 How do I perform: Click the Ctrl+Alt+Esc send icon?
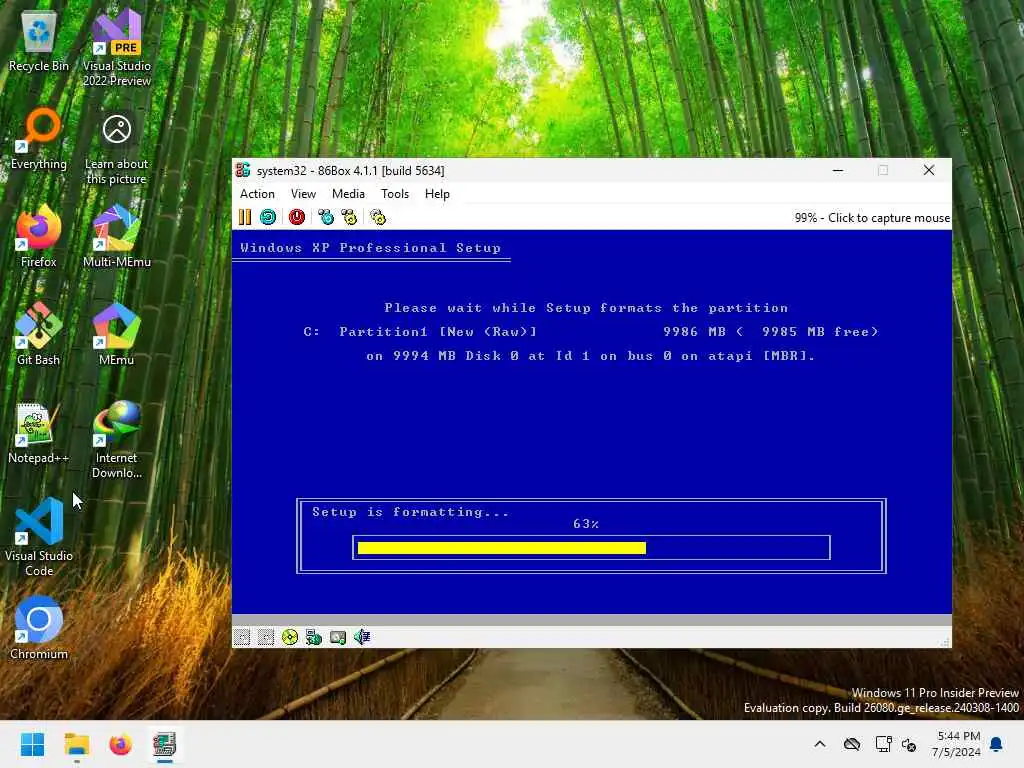point(349,217)
